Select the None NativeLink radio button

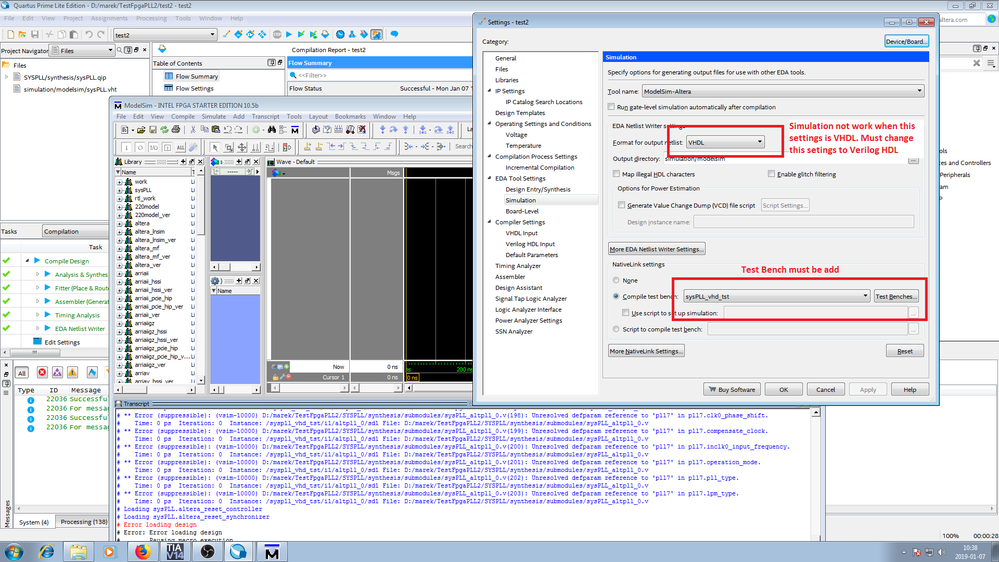tap(616, 280)
